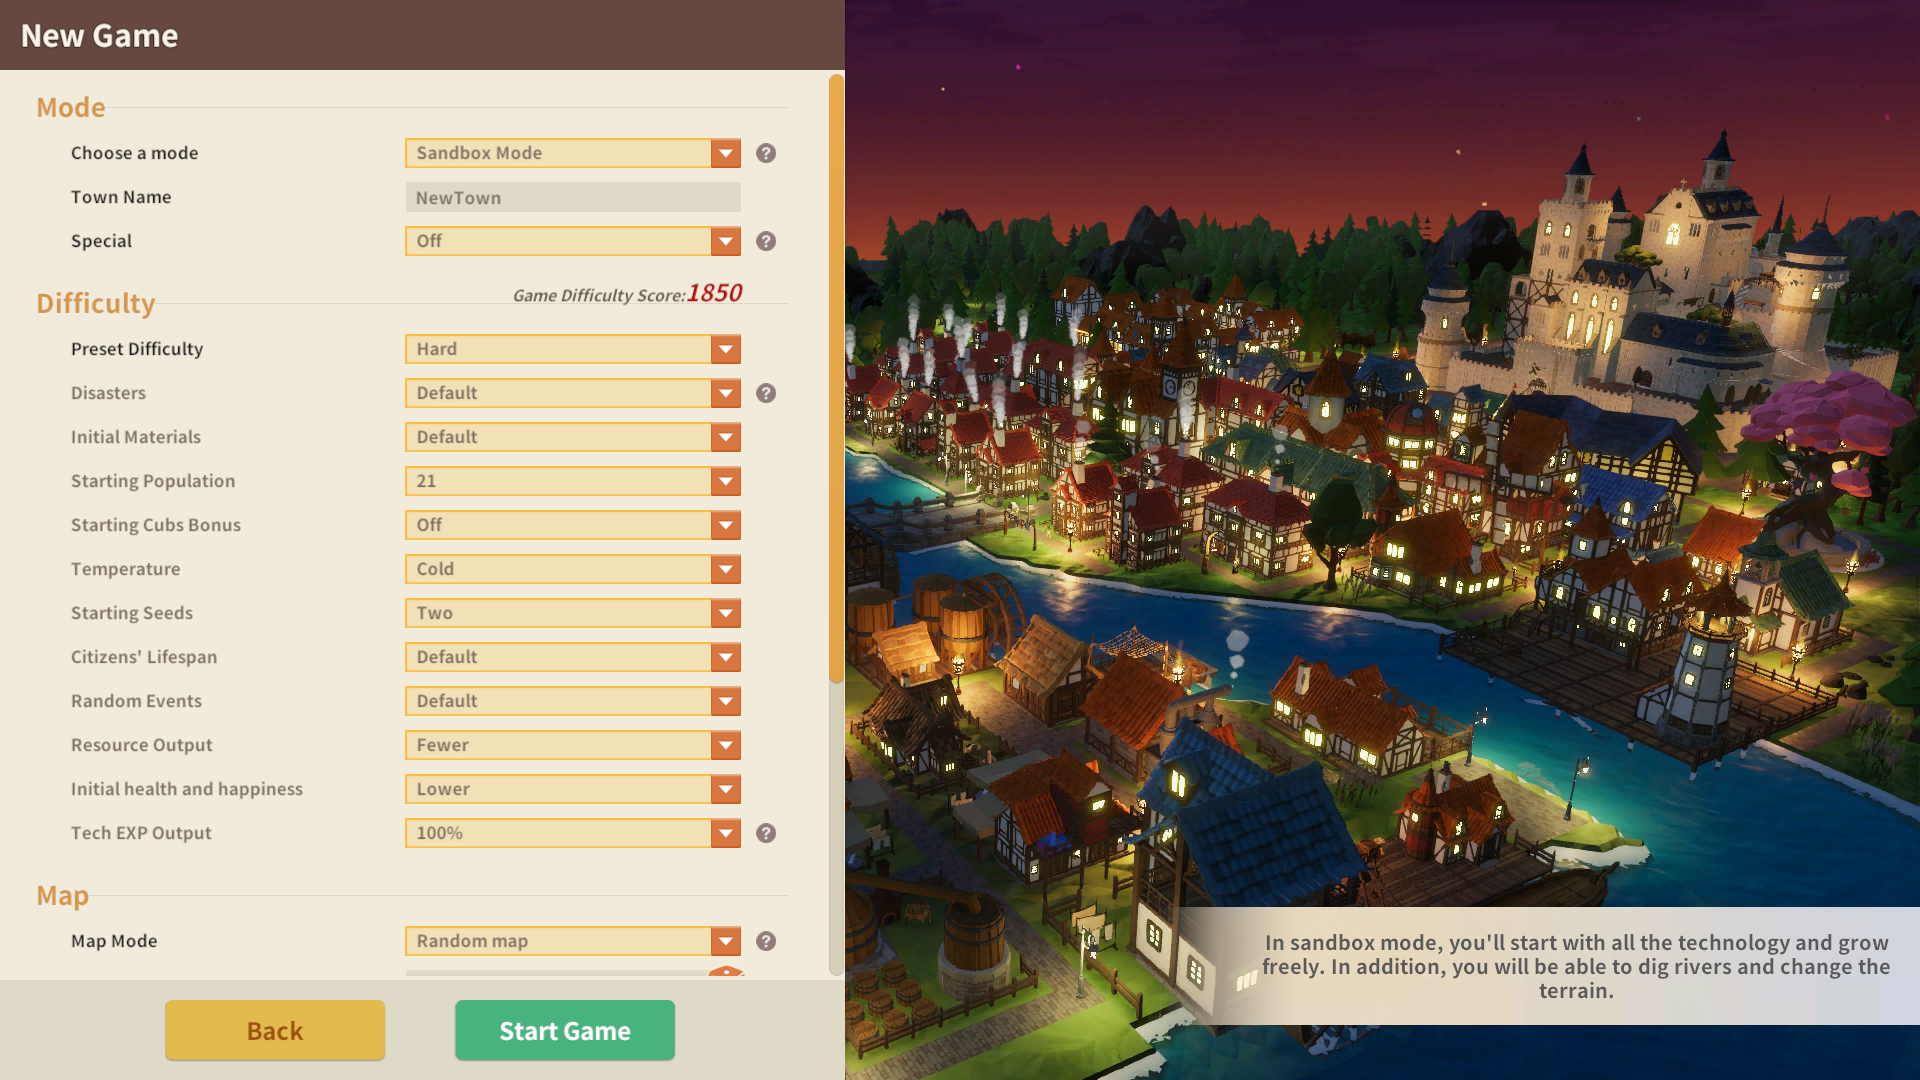
Task: Click the help icon next to Tech EXP Output
Action: (765, 832)
